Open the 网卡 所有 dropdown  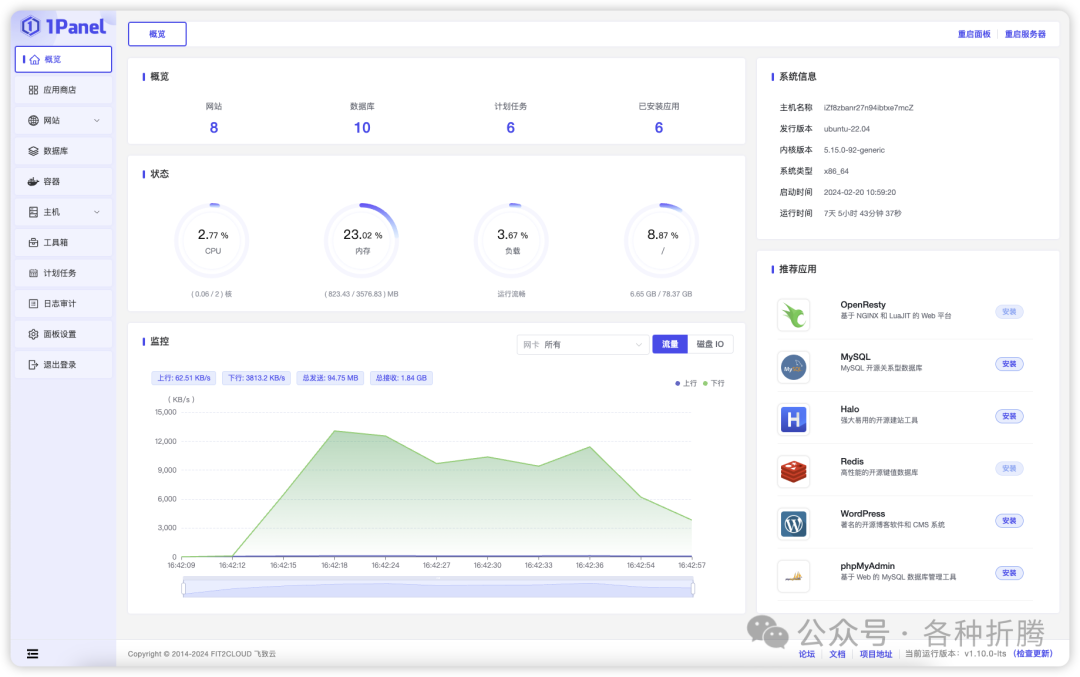582,344
